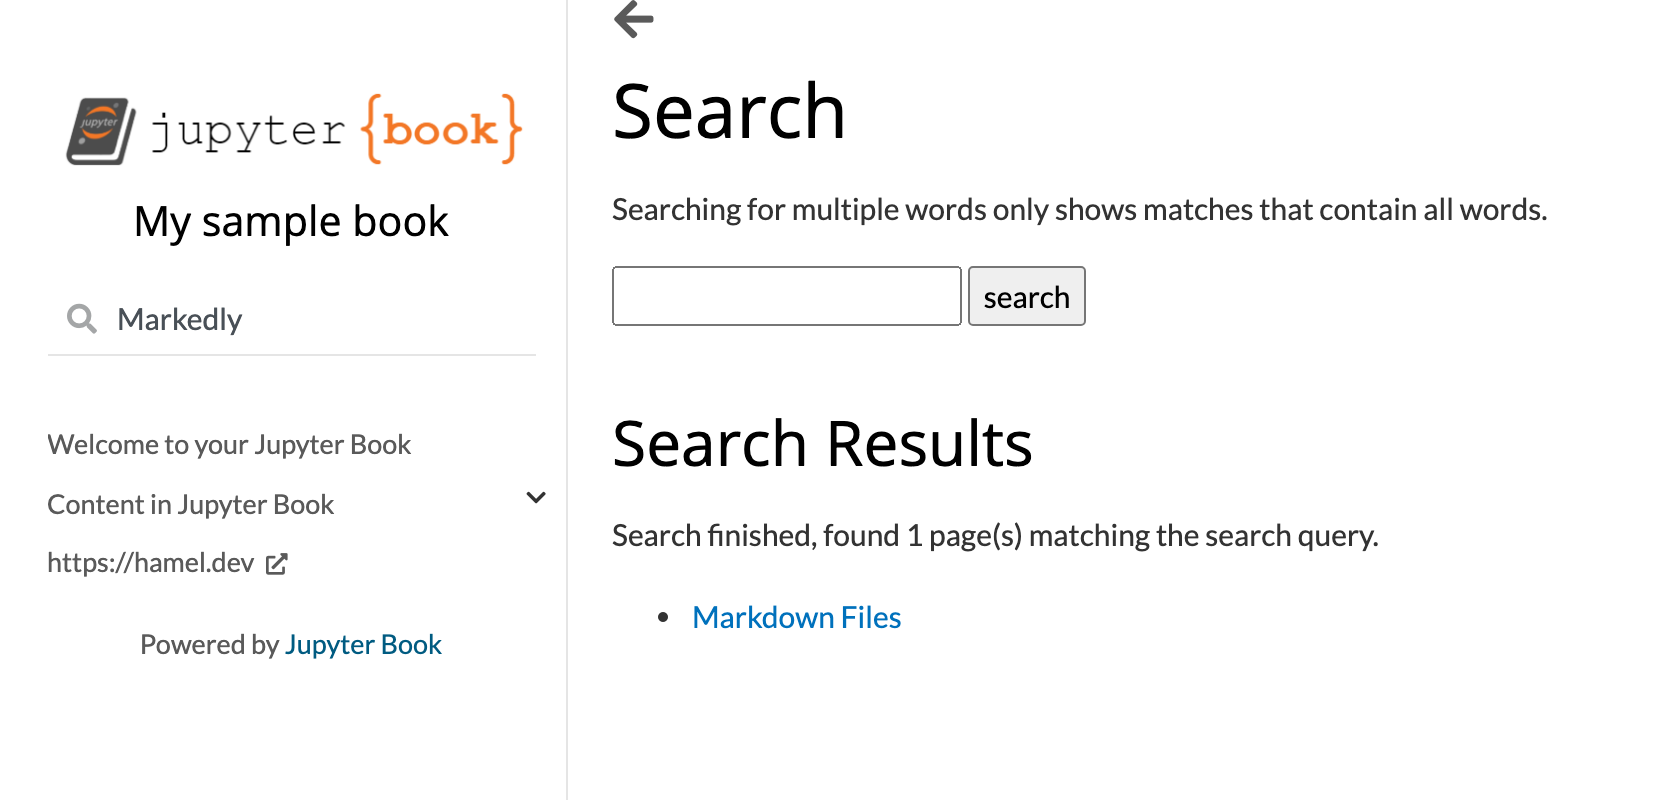
Task: Click the Search page heading
Action: click(x=729, y=110)
